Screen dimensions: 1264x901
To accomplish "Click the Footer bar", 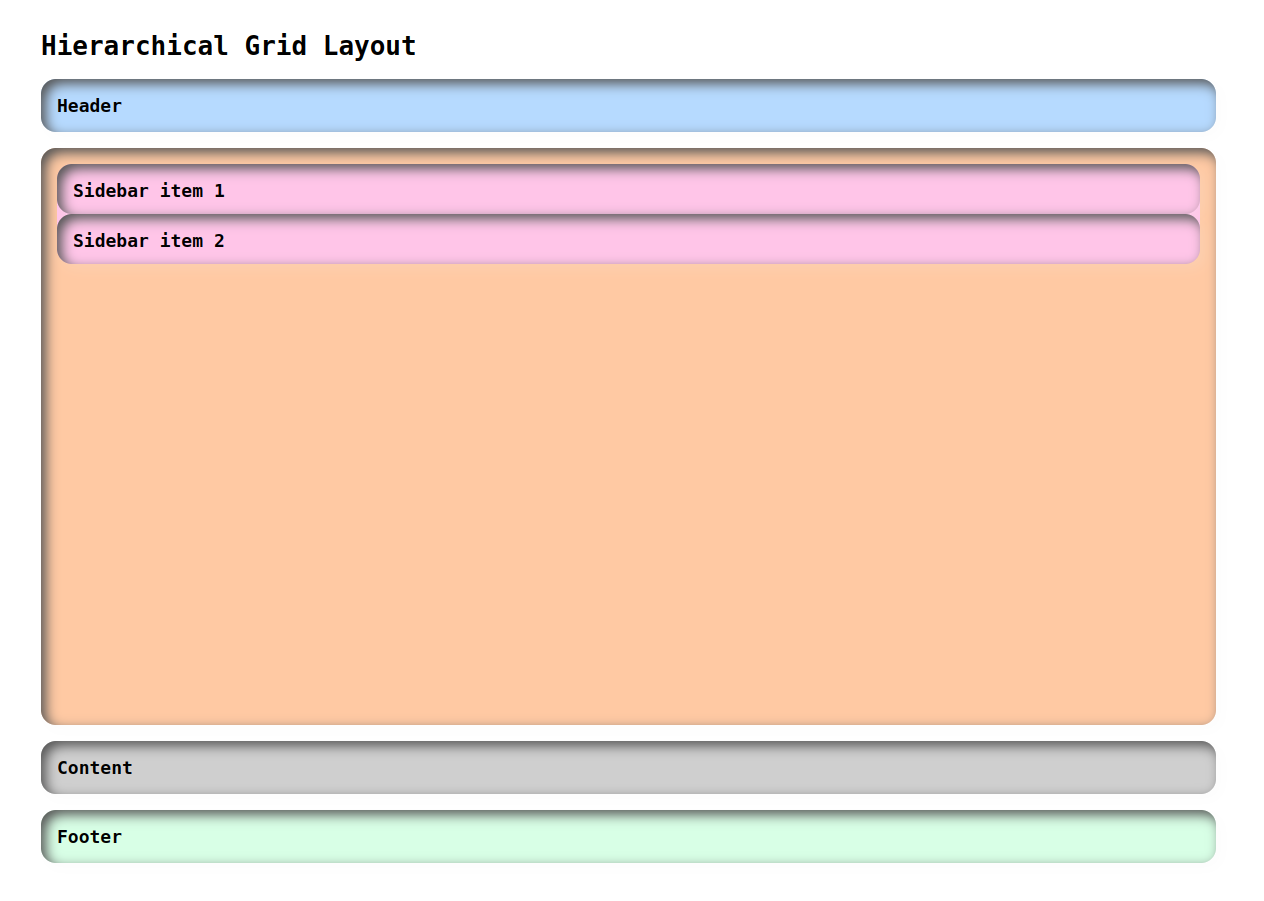I will (x=628, y=836).
